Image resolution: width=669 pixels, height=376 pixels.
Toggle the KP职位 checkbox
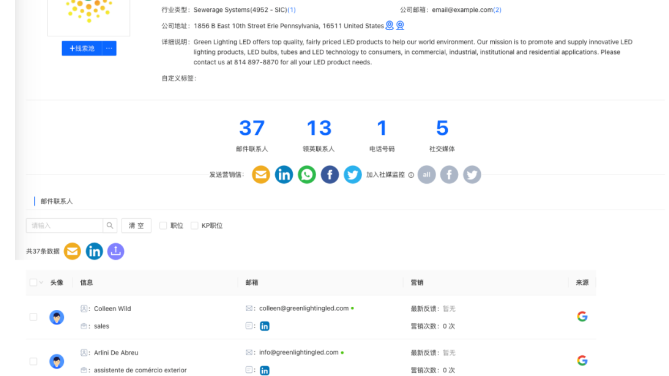pos(195,225)
